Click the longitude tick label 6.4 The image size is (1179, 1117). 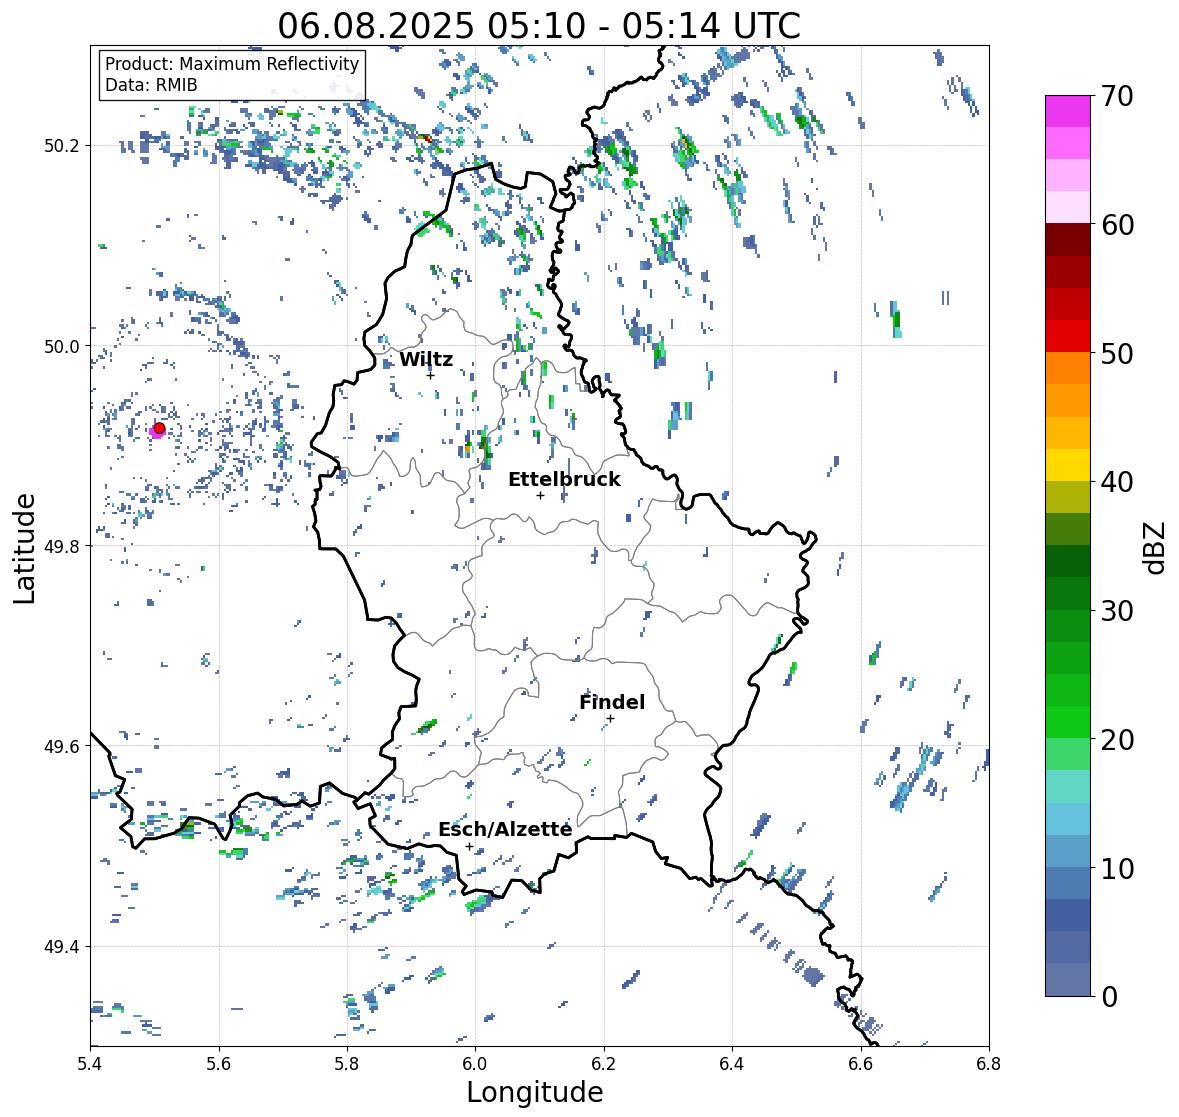(x=732, y=1064)
